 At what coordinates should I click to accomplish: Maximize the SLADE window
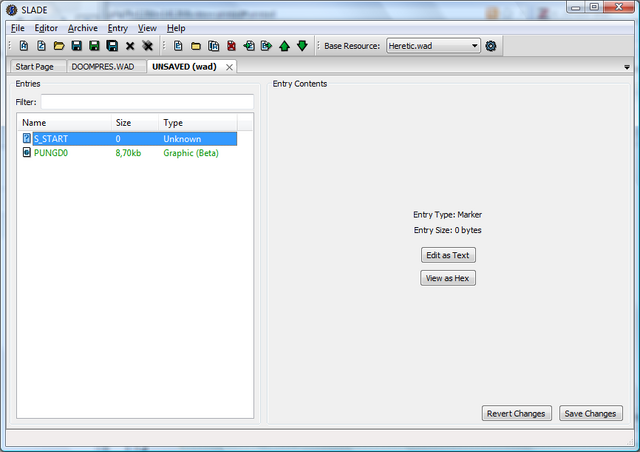[x=594, y=7]
